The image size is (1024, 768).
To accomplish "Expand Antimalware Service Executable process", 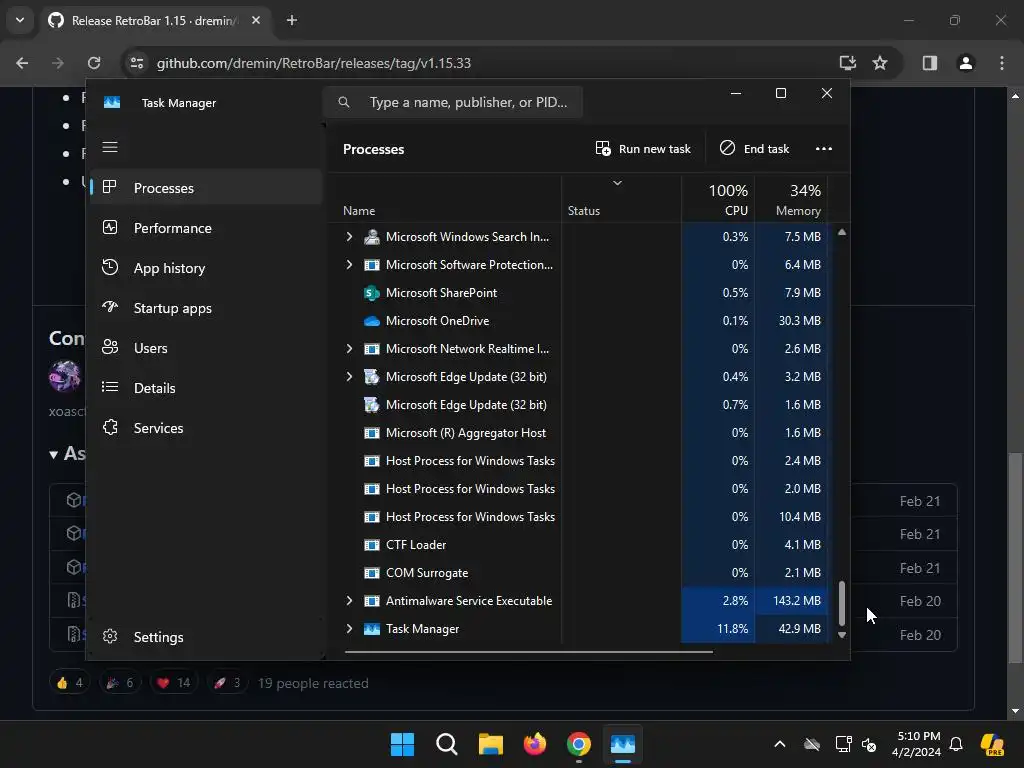I will (x=349, y=601).
